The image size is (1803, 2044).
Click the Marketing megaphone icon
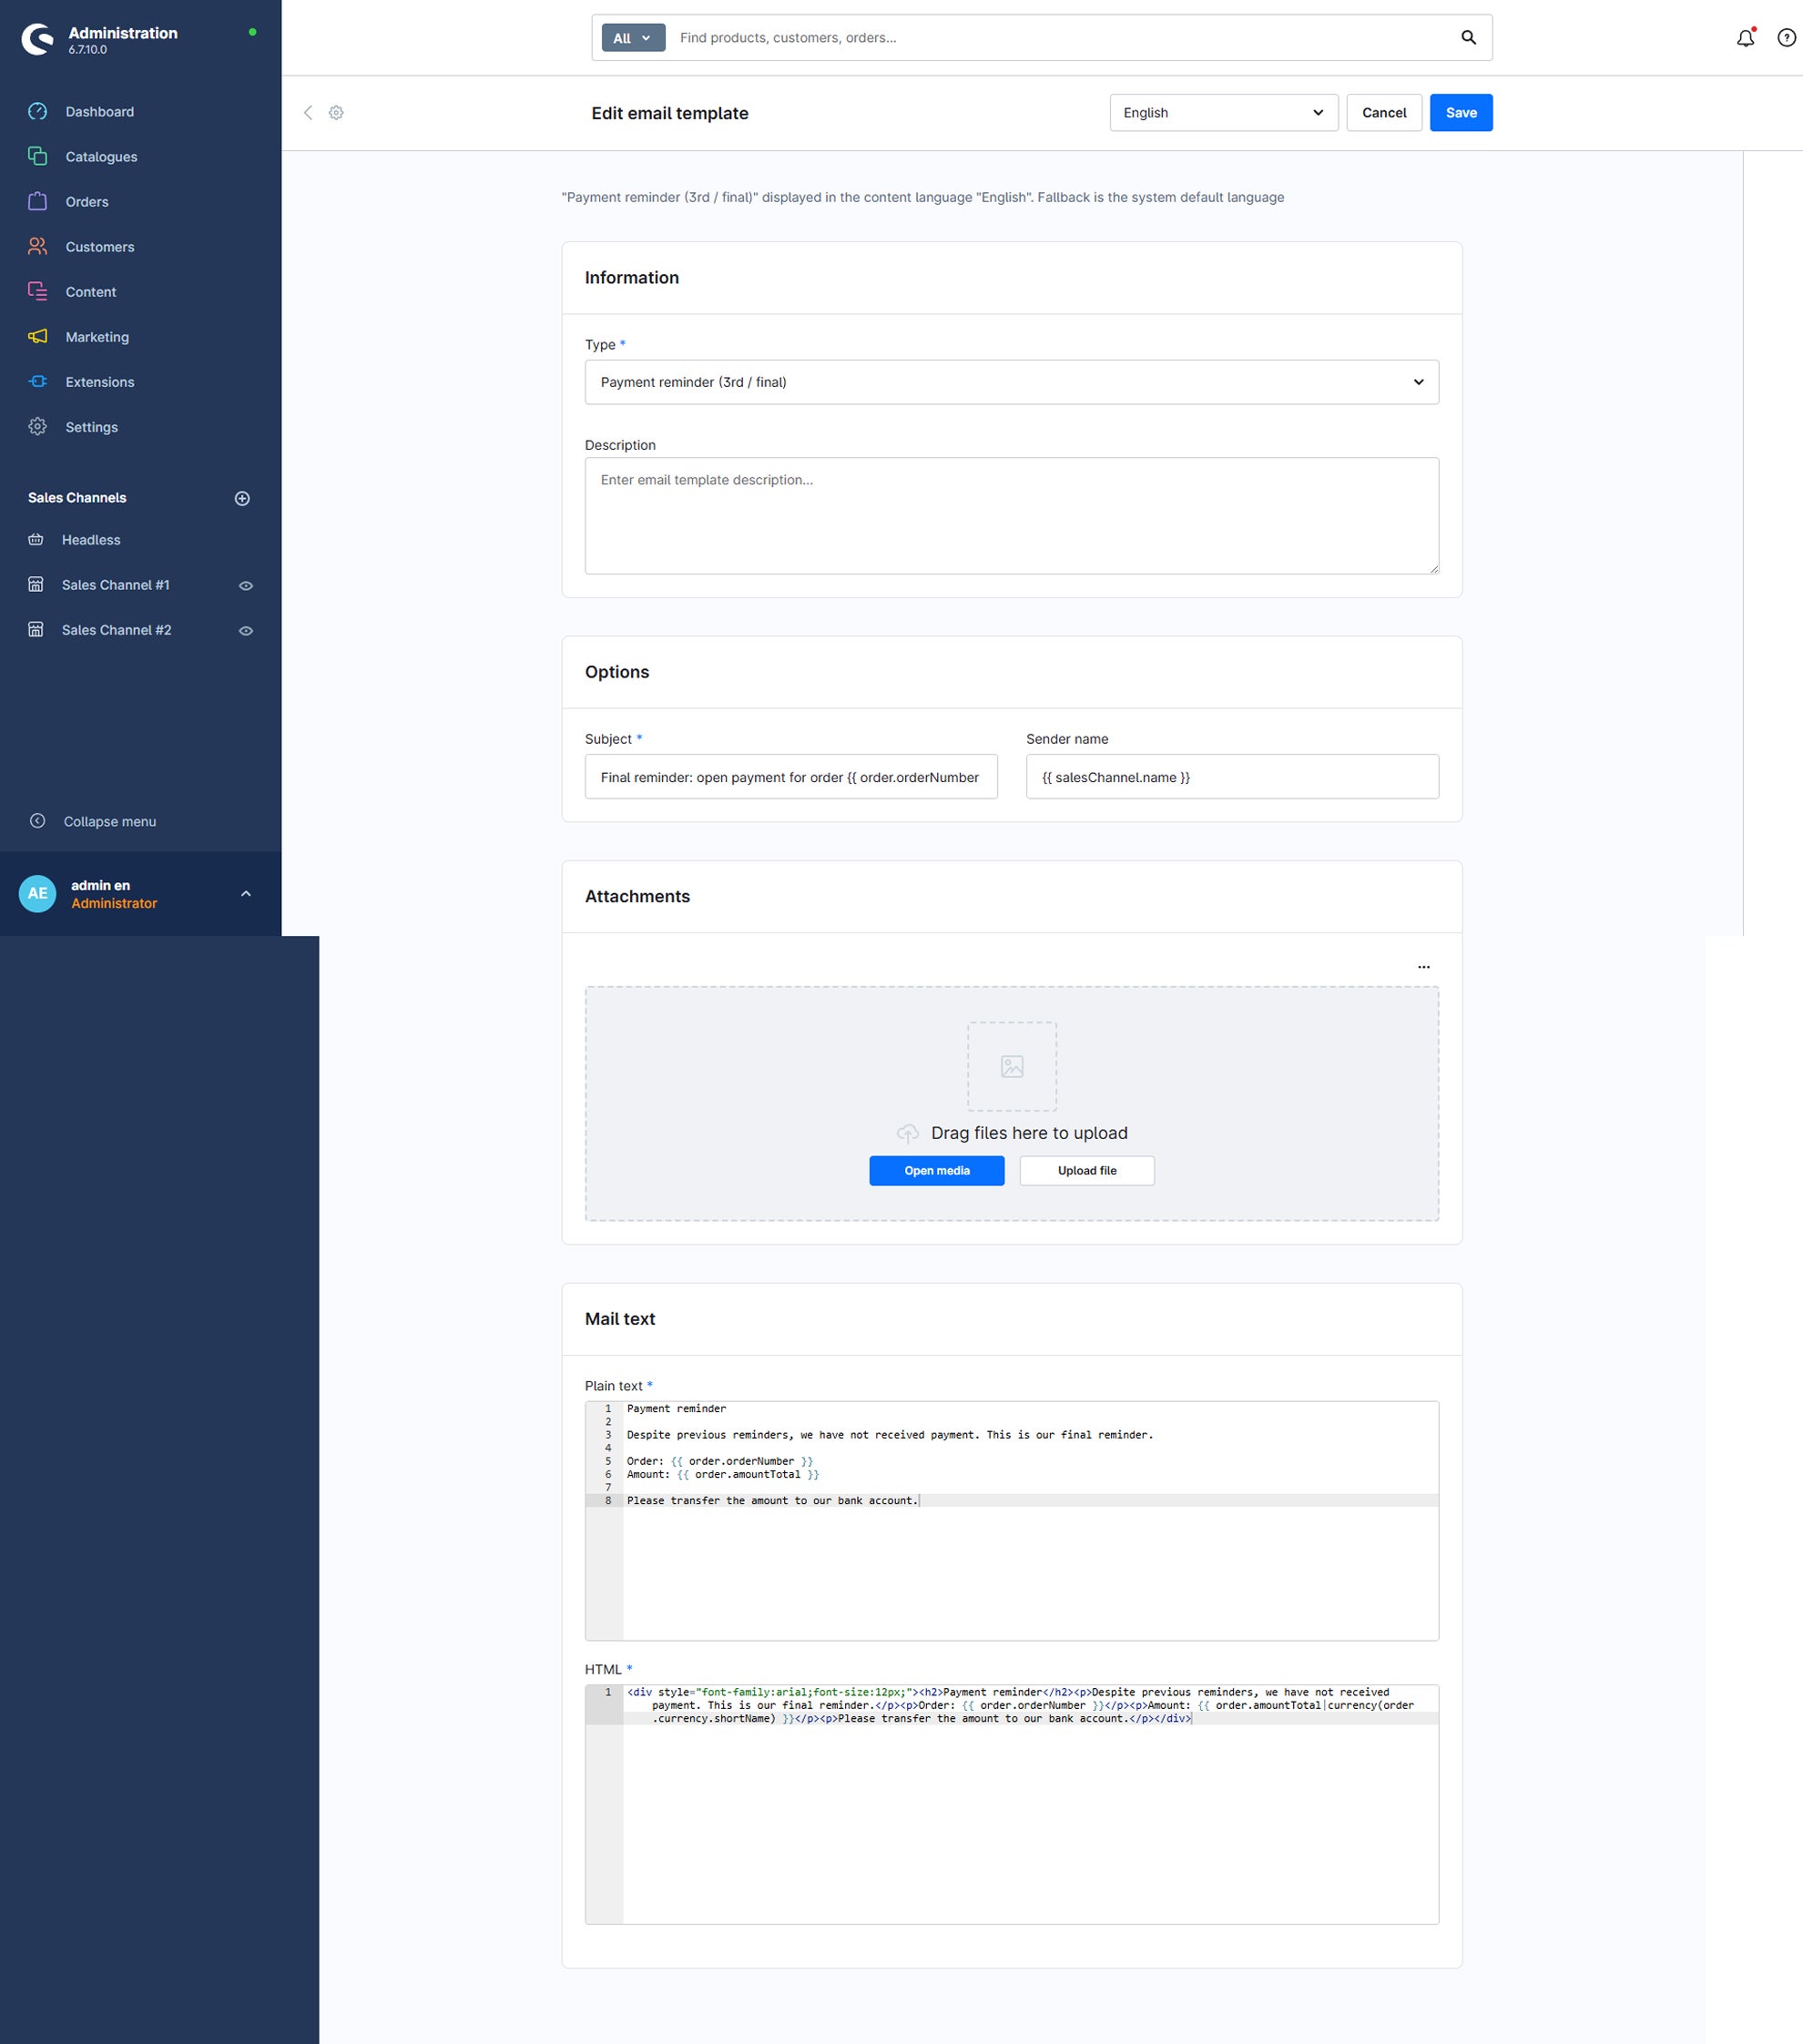coord(38,336)
